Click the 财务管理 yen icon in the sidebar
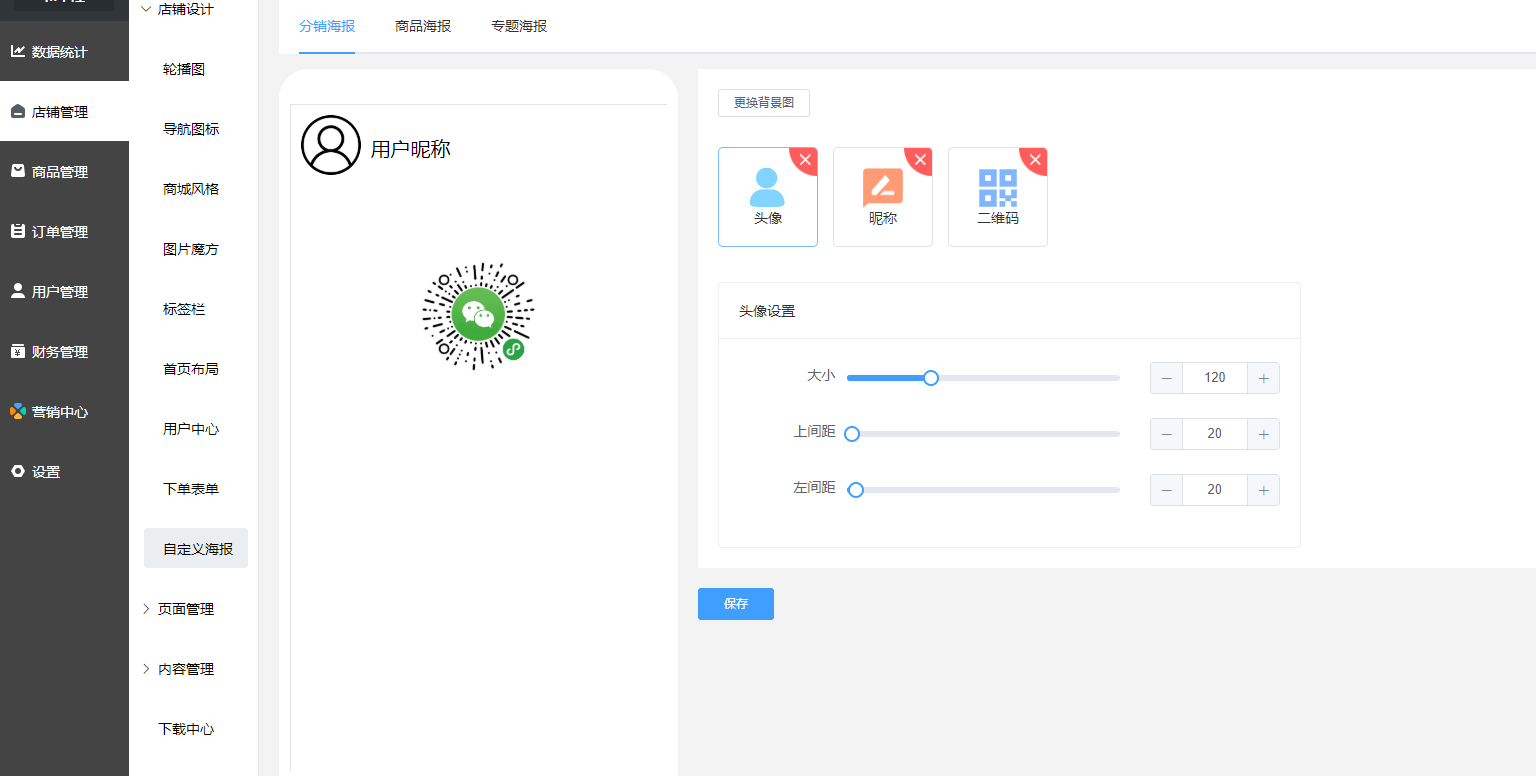Screen dimensions: 1536x776 click(18, 351)
